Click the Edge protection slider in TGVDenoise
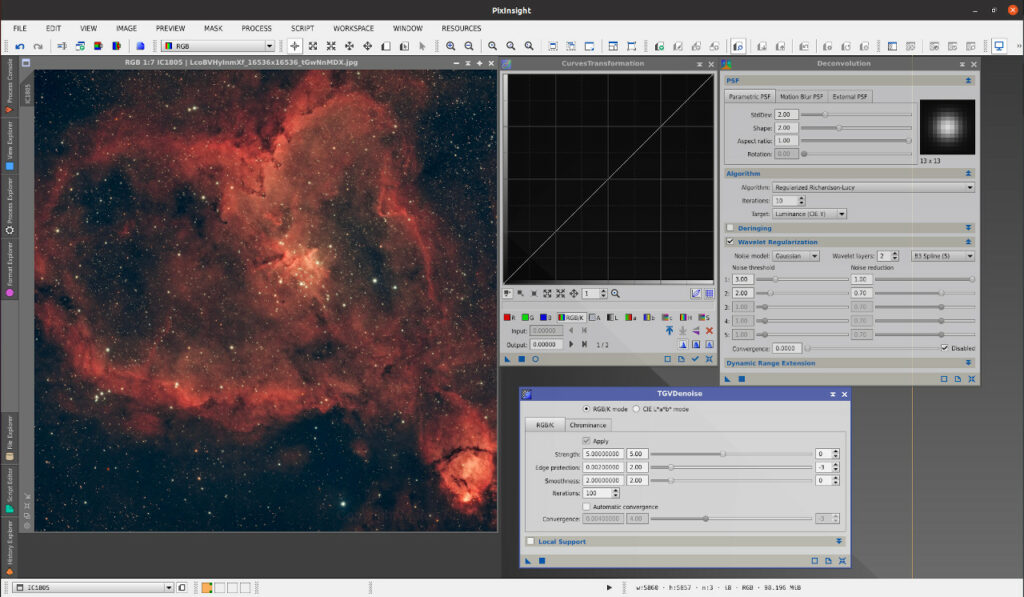This screenshot has width=1024, height=597. tap(671, 467)
